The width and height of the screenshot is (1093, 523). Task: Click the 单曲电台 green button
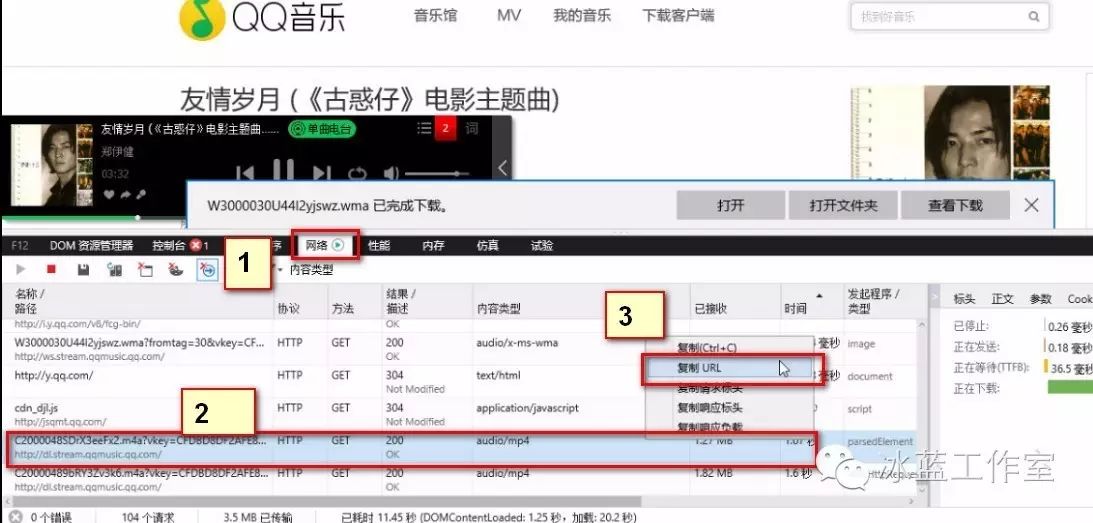tap(322, 129)
